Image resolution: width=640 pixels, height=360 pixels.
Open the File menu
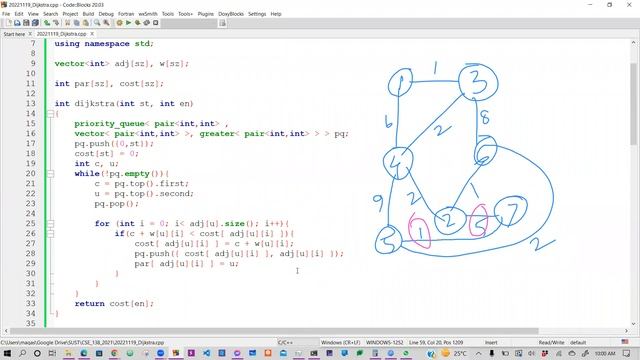tap(6, 14)
